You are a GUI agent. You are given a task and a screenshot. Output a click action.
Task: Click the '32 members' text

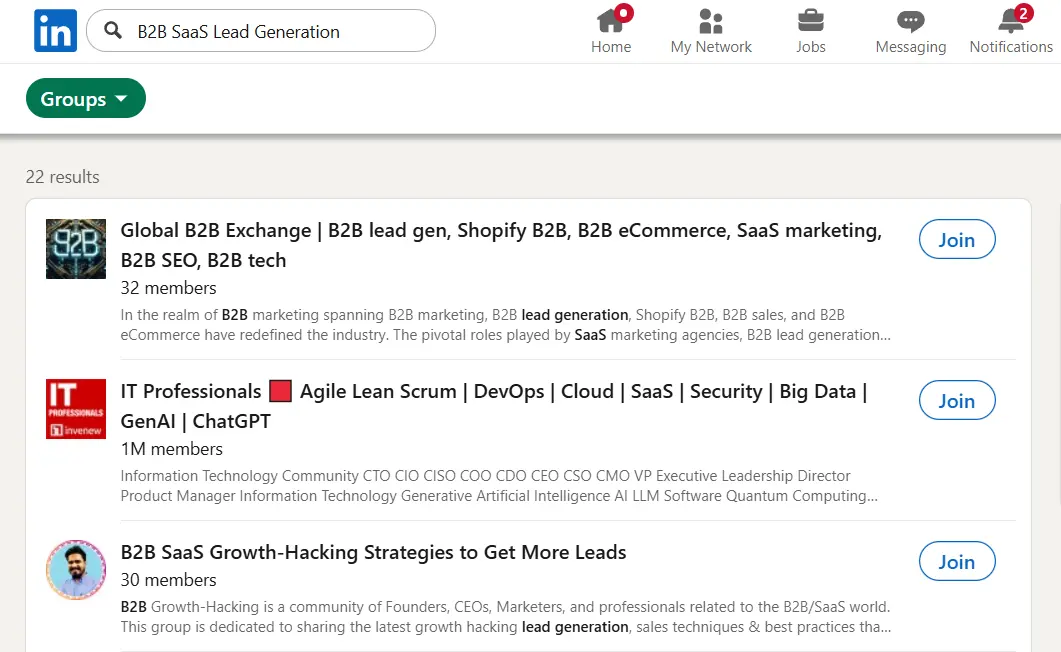coord(168,287)
